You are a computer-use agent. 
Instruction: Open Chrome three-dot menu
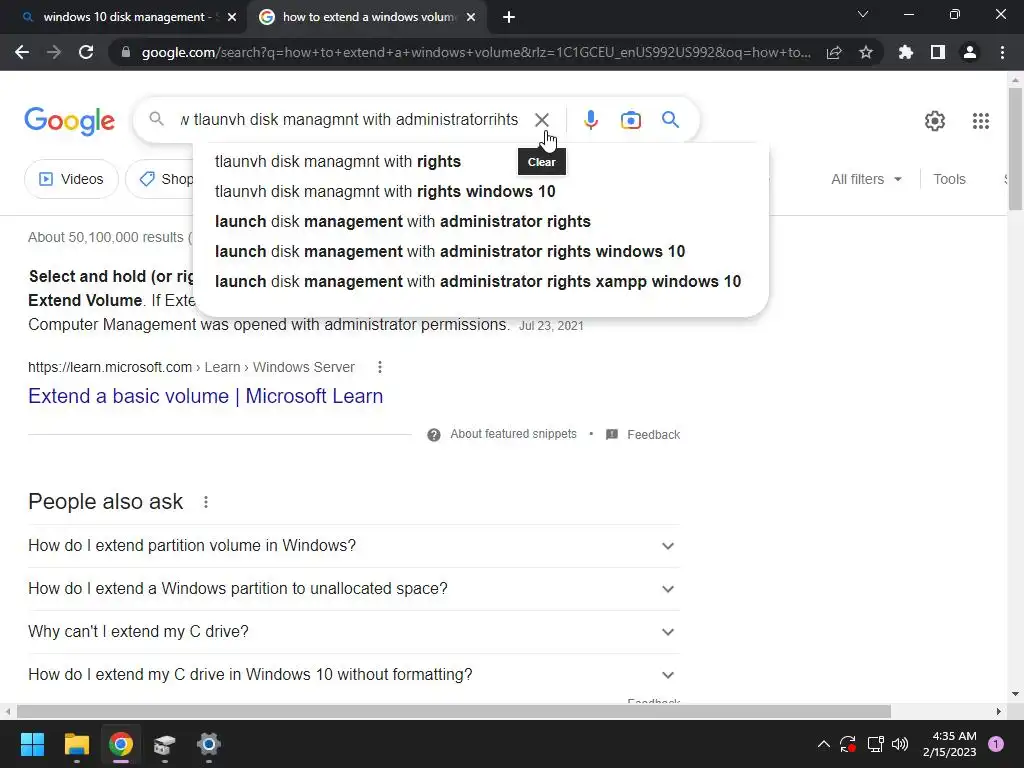click(1002, 52)
